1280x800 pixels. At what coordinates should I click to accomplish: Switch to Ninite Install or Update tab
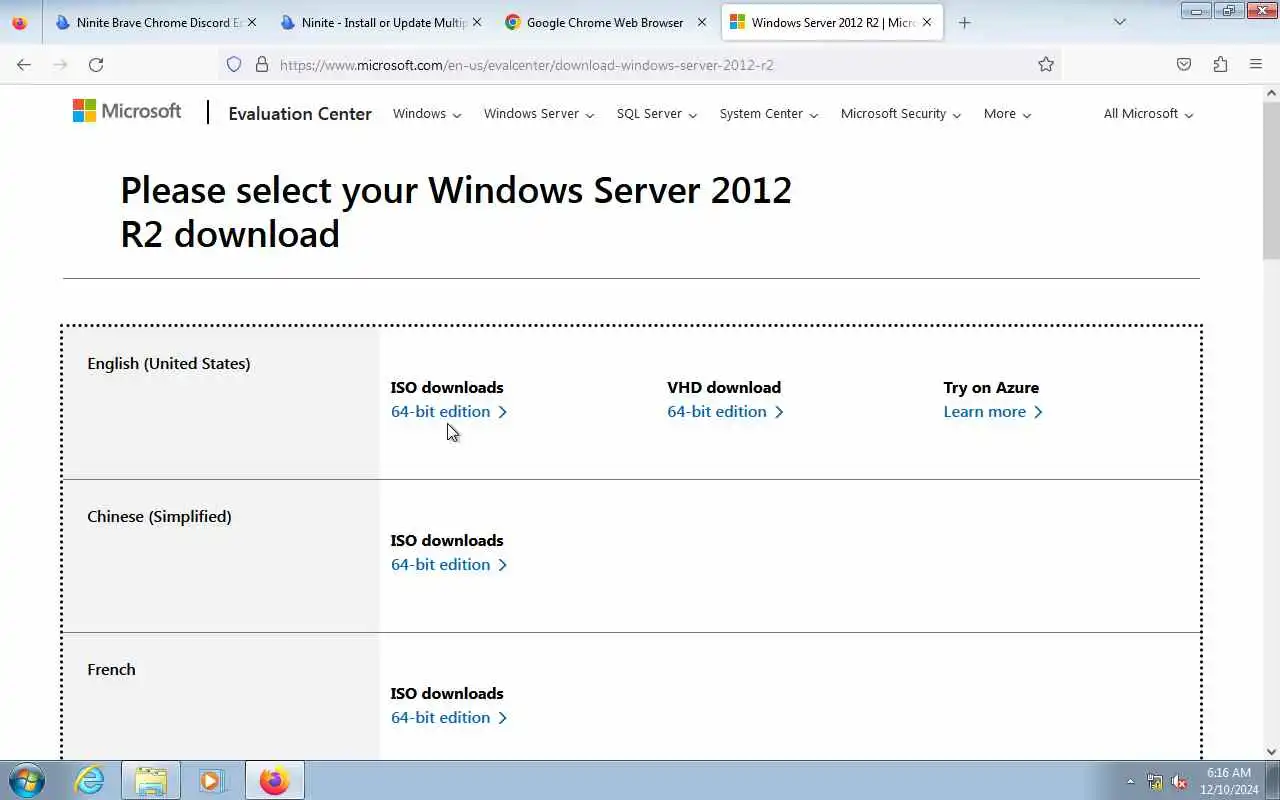click(x=380, y=22)
